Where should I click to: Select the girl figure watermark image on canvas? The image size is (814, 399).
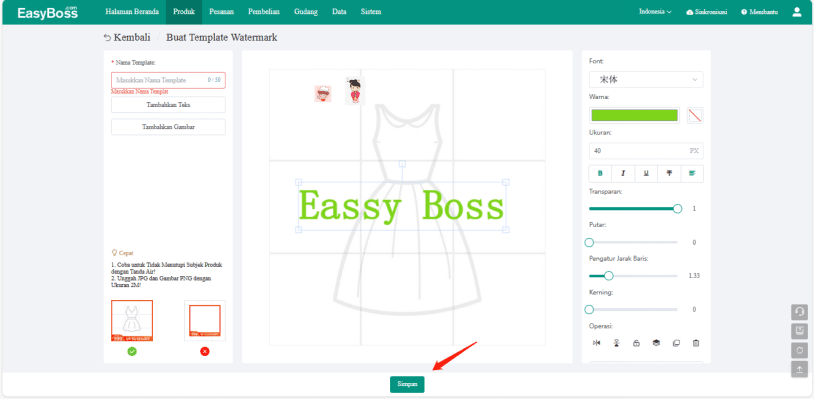pyautogui.click(x=355, y=90)
